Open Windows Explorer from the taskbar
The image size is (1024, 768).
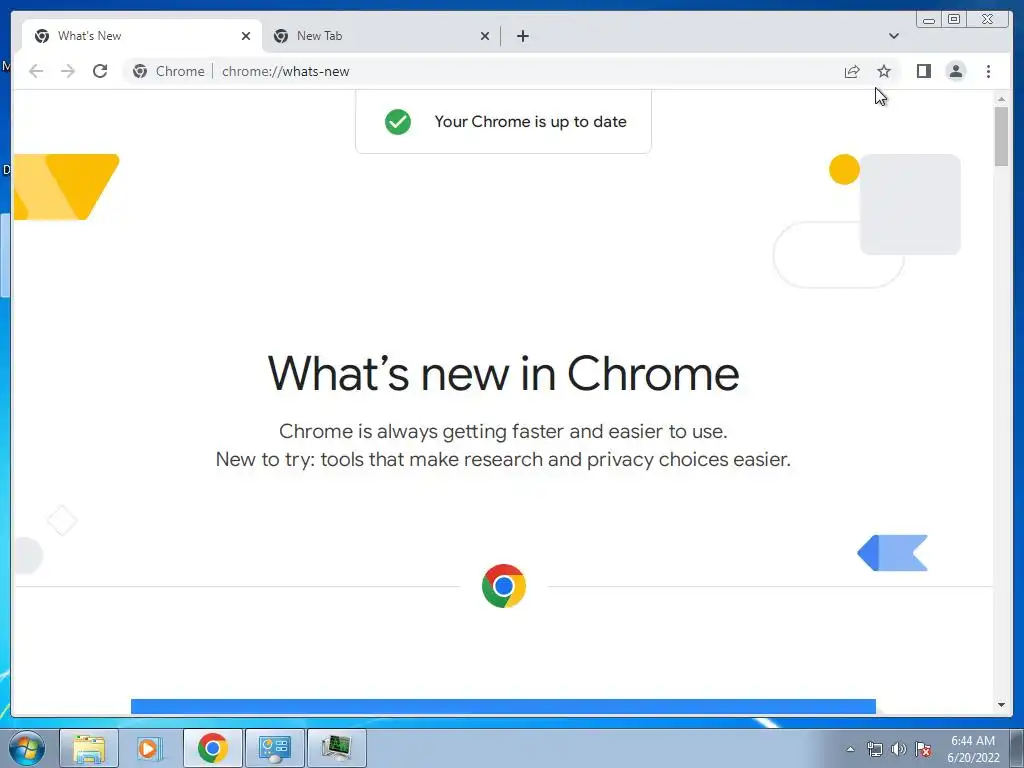coord(89,748)
